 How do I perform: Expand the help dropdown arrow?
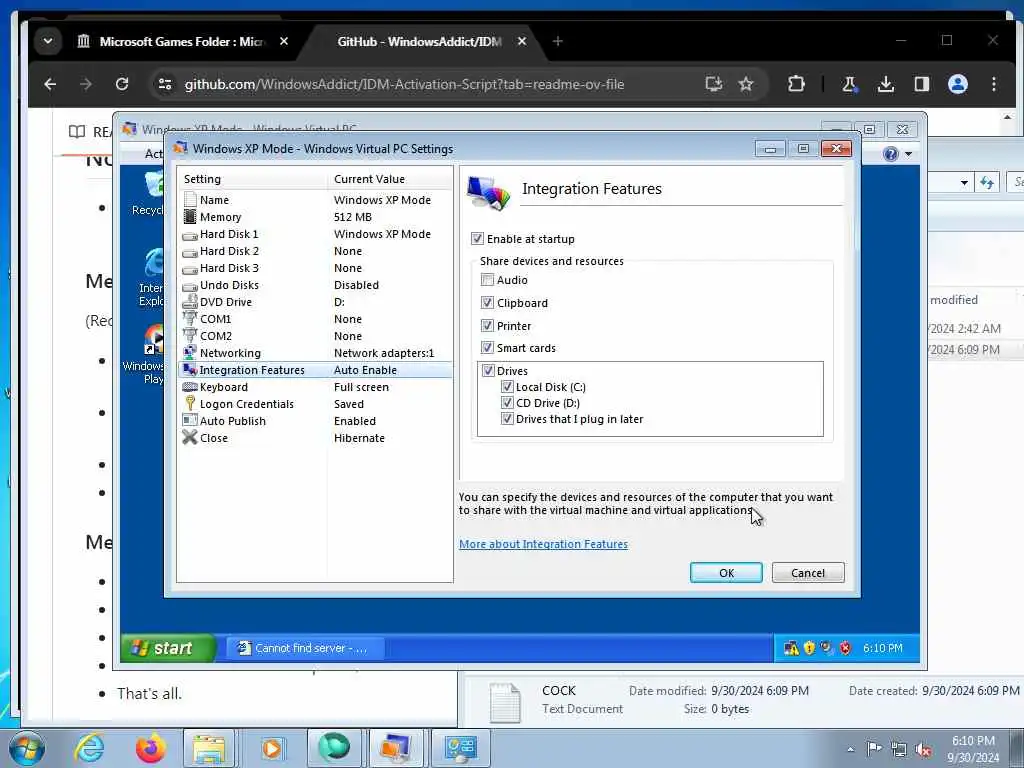click(908, 155)
